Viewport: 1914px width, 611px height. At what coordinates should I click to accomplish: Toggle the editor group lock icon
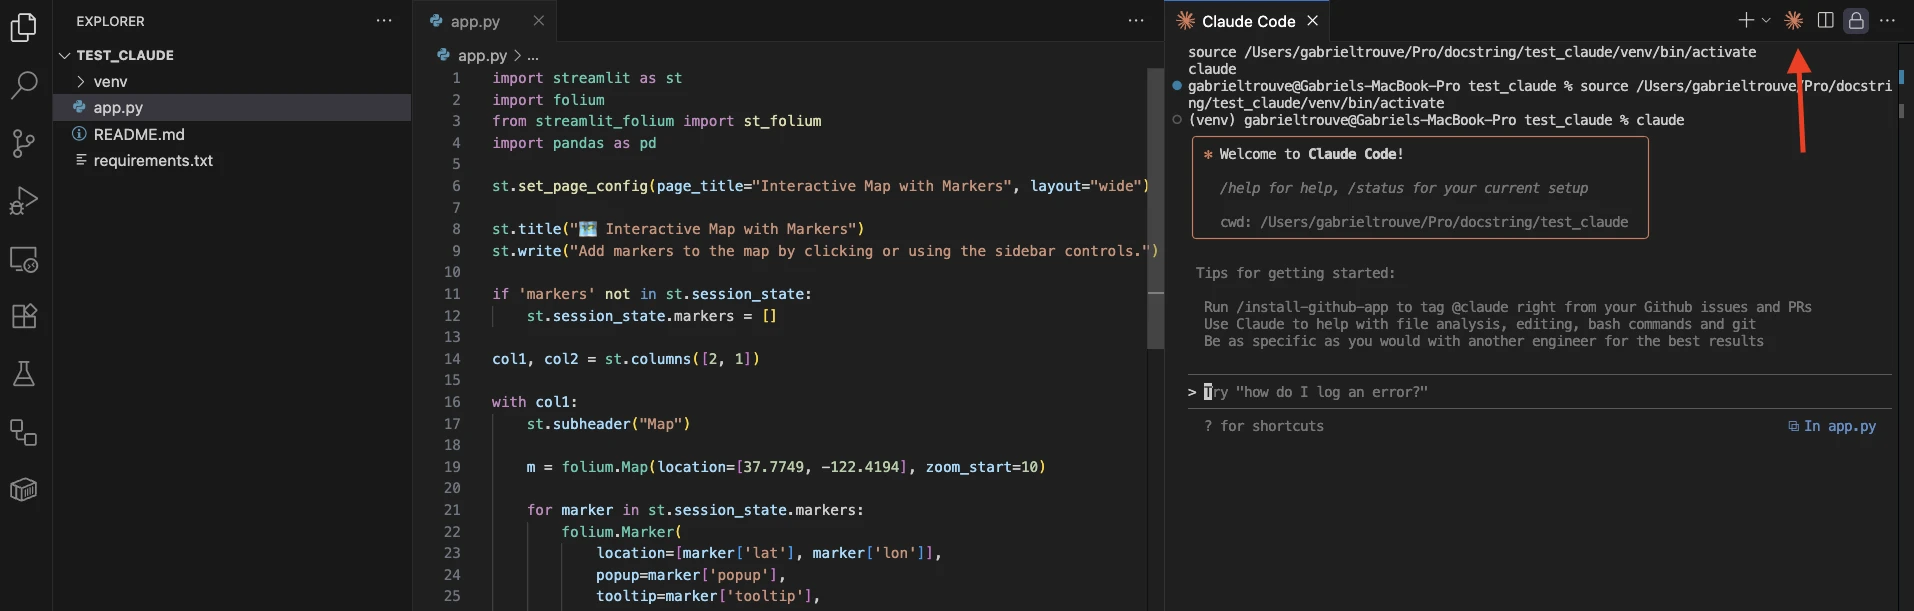(x=1856, y=21)
